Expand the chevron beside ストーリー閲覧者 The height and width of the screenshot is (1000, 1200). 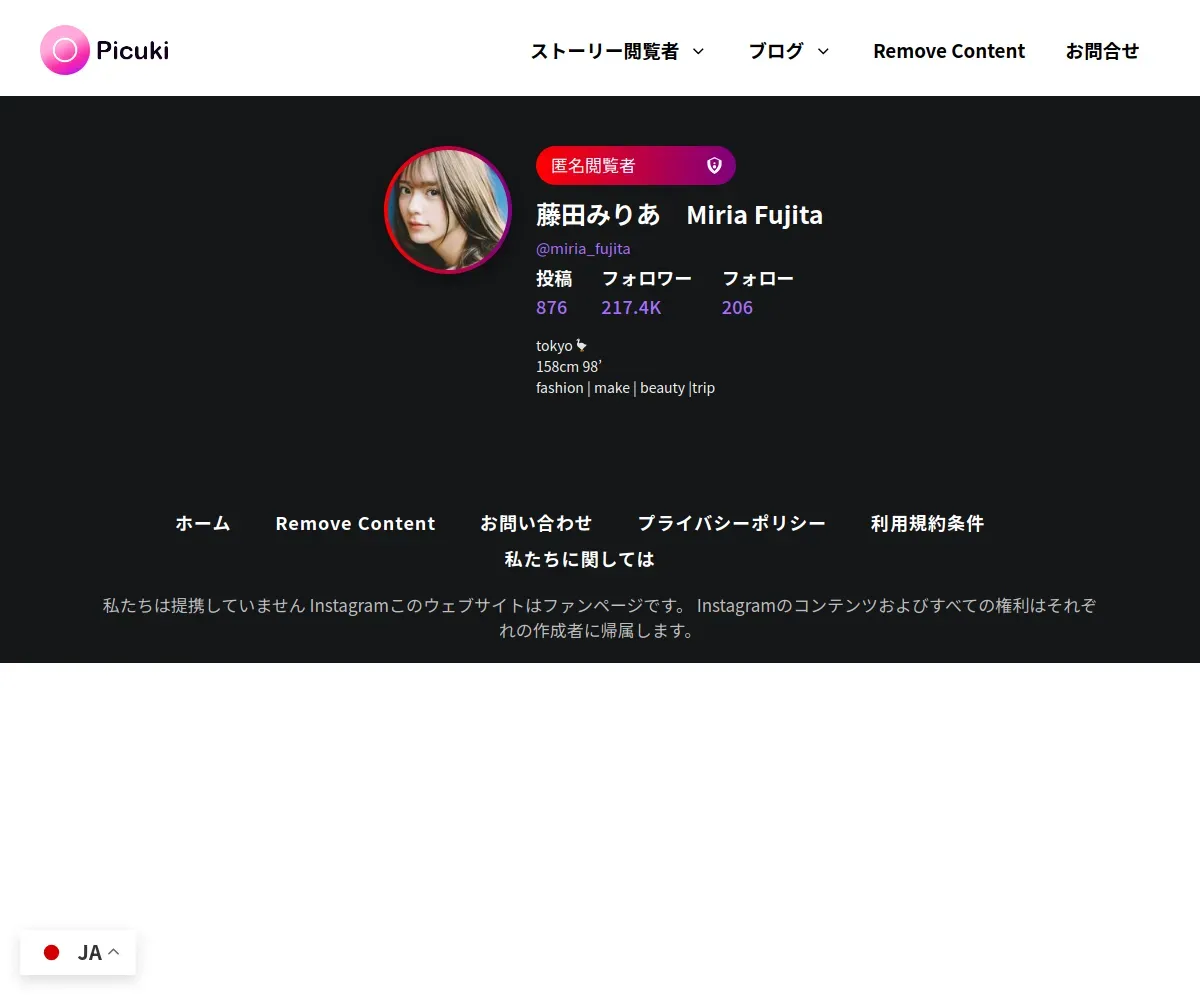698,51
